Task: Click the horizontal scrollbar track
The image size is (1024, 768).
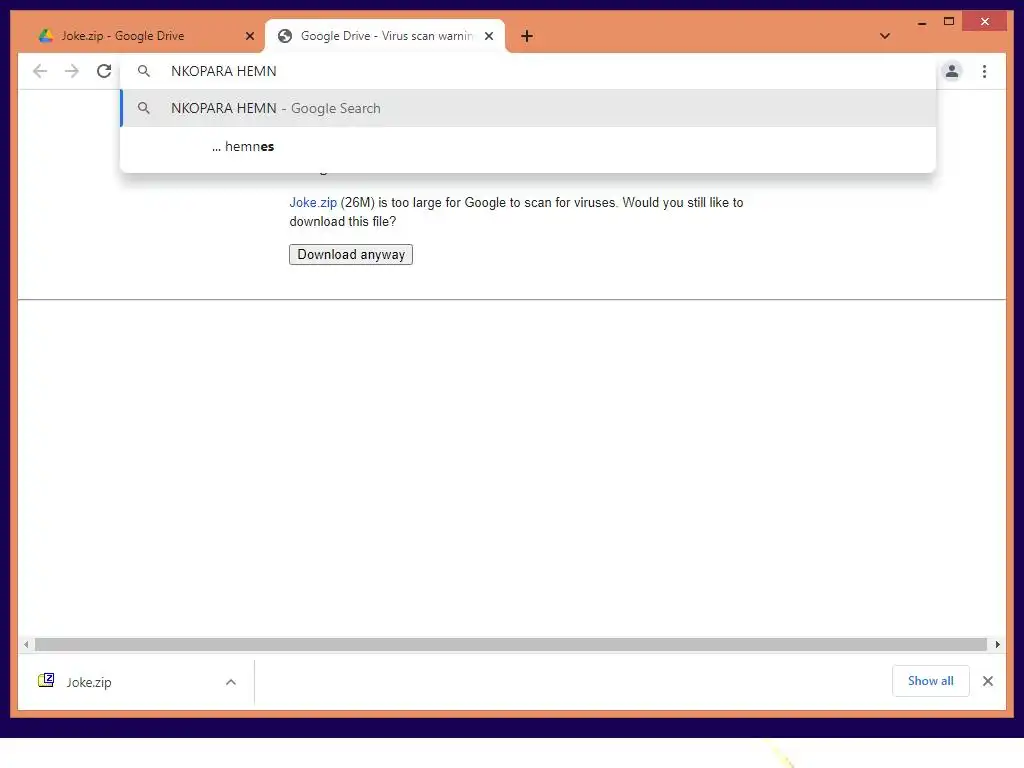Action: (x=511, y=645)
